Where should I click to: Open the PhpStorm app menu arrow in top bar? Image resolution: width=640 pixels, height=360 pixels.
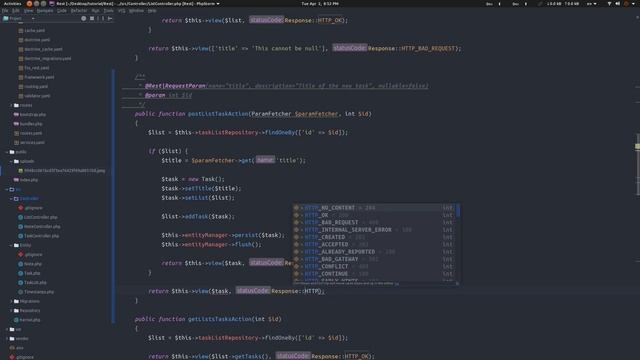coord(218,4)
